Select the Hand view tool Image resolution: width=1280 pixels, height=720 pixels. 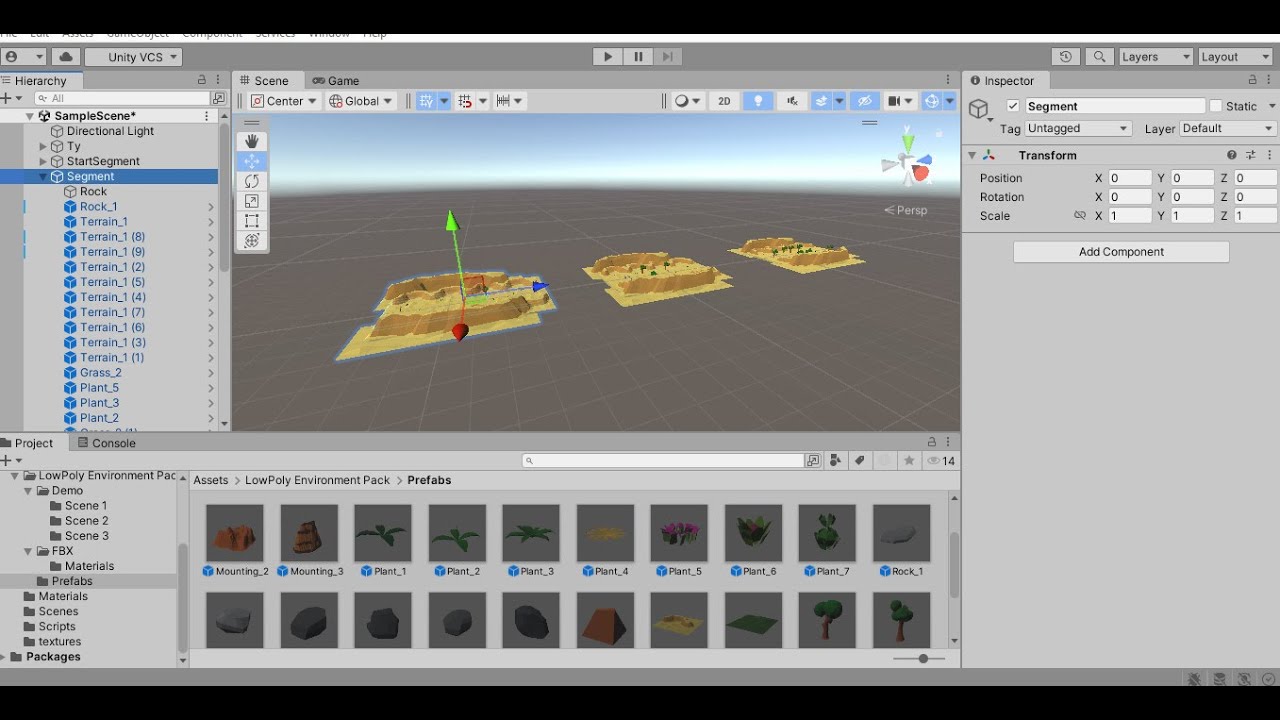tap(251, 141)
